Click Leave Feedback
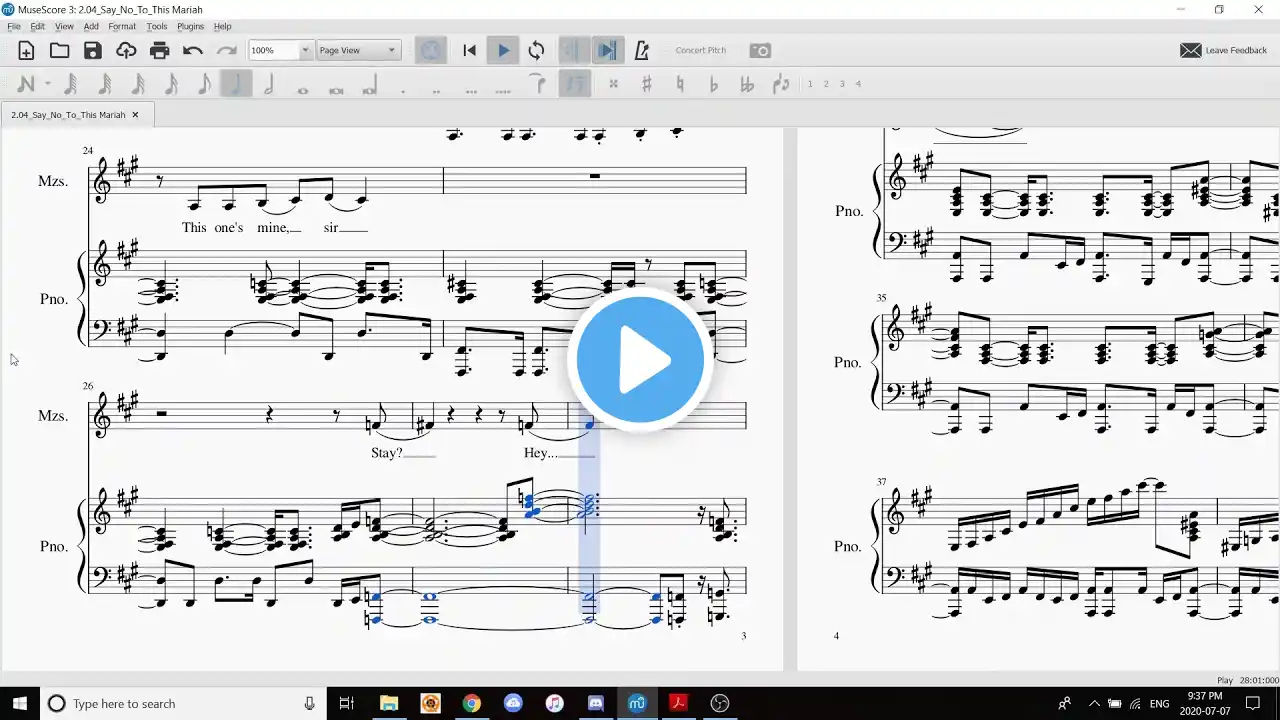The width and height of the screenshot is (1280, 720). 1224,50
